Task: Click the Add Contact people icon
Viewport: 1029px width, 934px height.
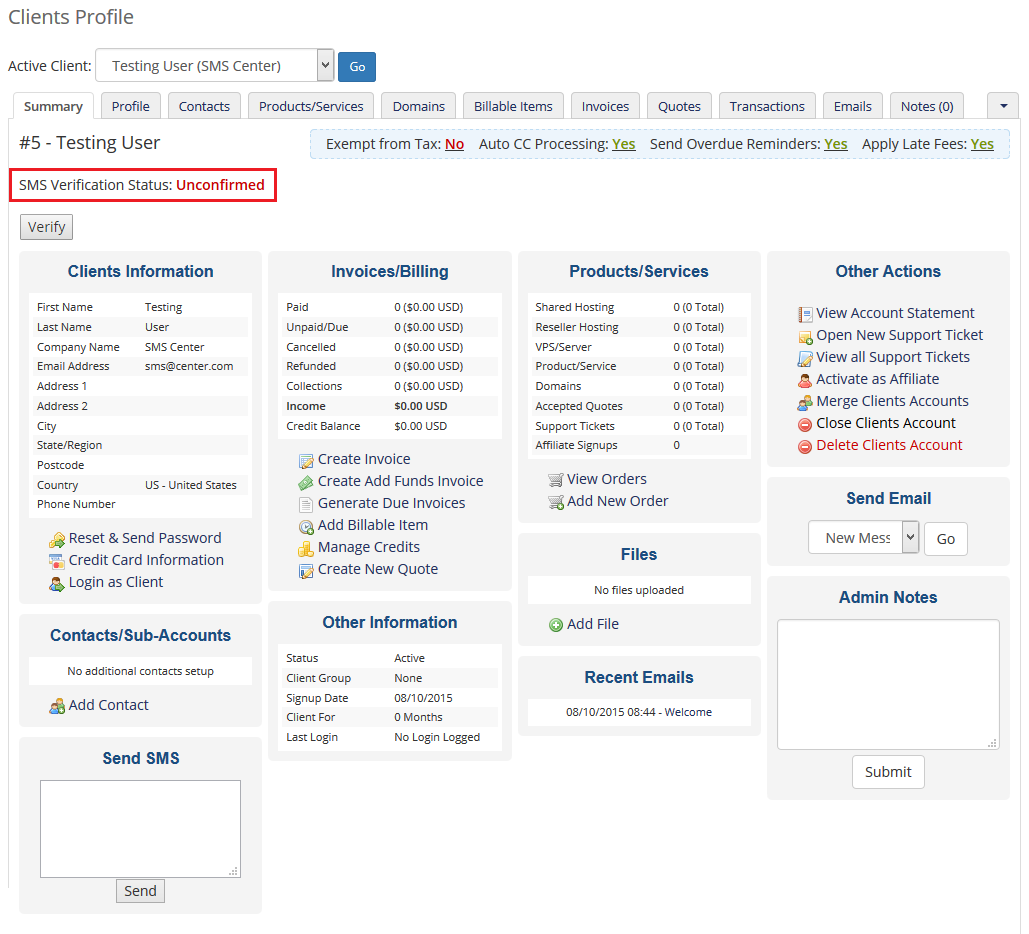Action: [57, 706]
